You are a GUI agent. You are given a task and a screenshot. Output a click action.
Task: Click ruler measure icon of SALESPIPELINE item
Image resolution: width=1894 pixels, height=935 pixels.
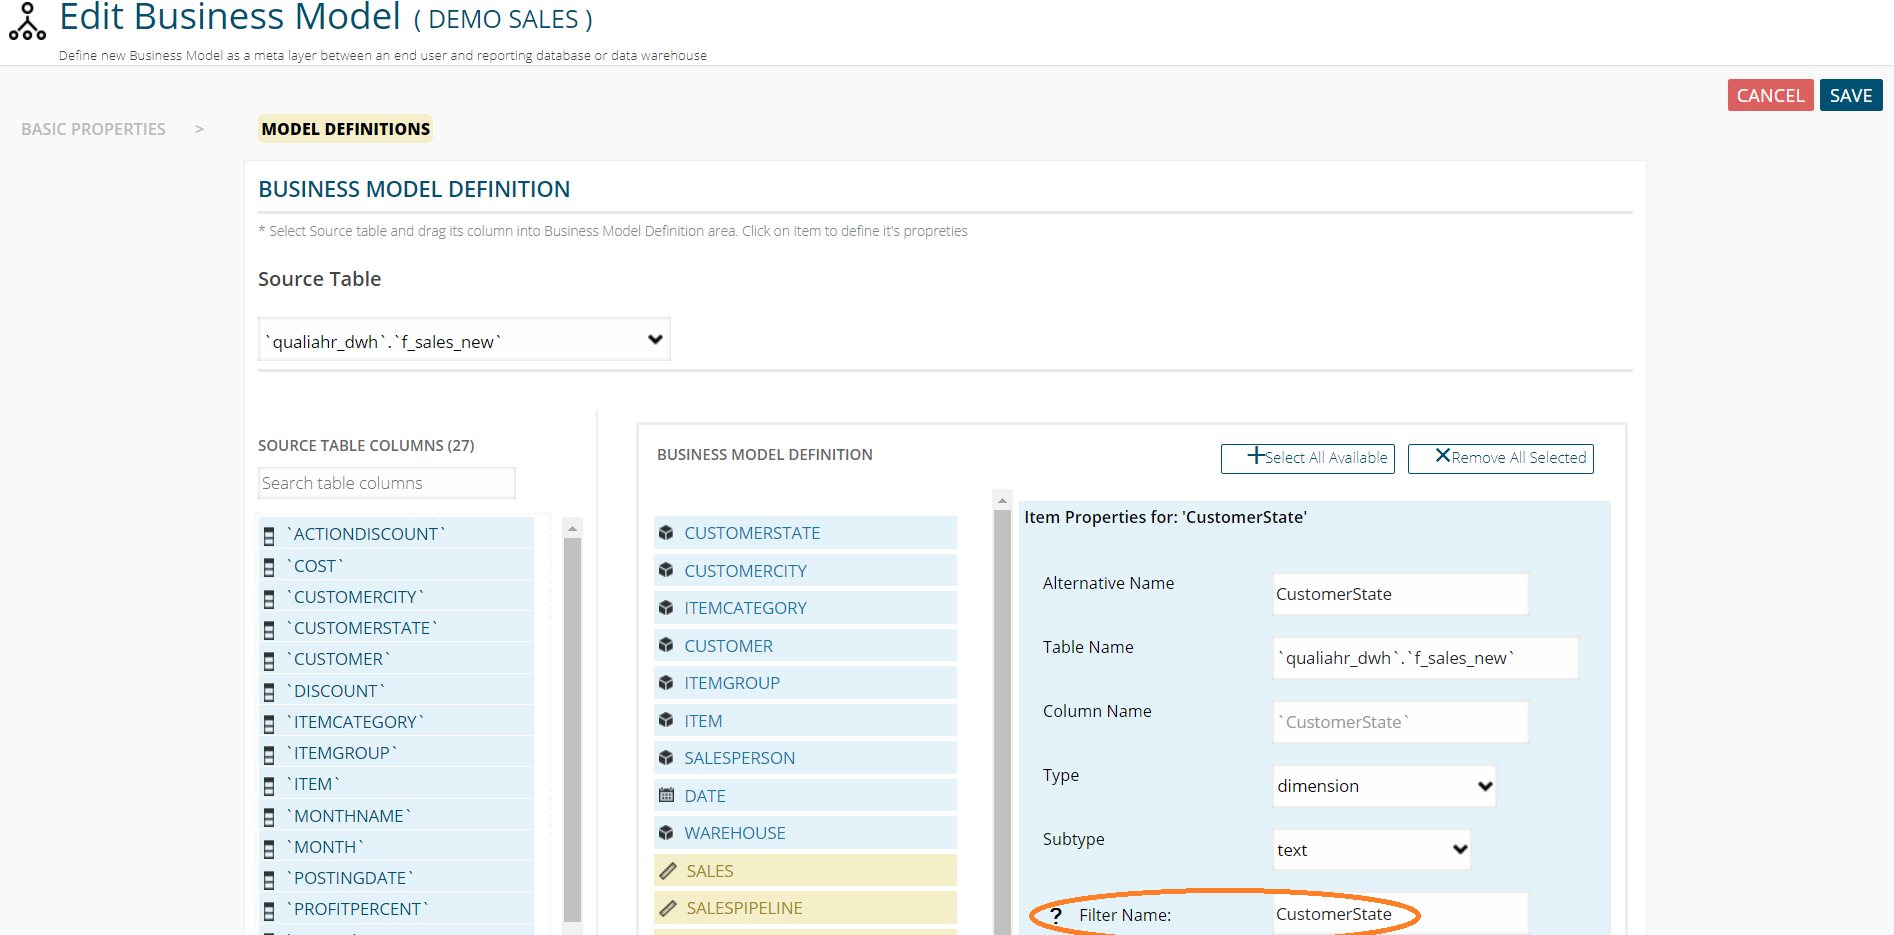667,908
